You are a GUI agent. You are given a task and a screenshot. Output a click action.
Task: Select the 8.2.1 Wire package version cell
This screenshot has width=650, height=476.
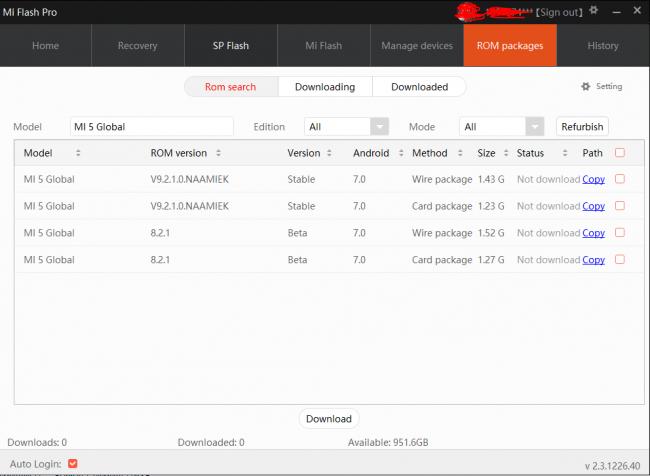(160, 233)
